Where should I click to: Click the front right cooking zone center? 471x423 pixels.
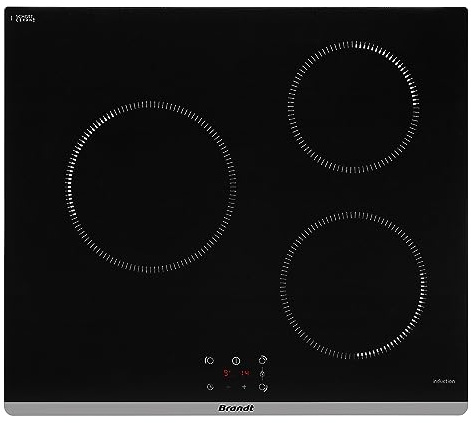pos(354,285)
